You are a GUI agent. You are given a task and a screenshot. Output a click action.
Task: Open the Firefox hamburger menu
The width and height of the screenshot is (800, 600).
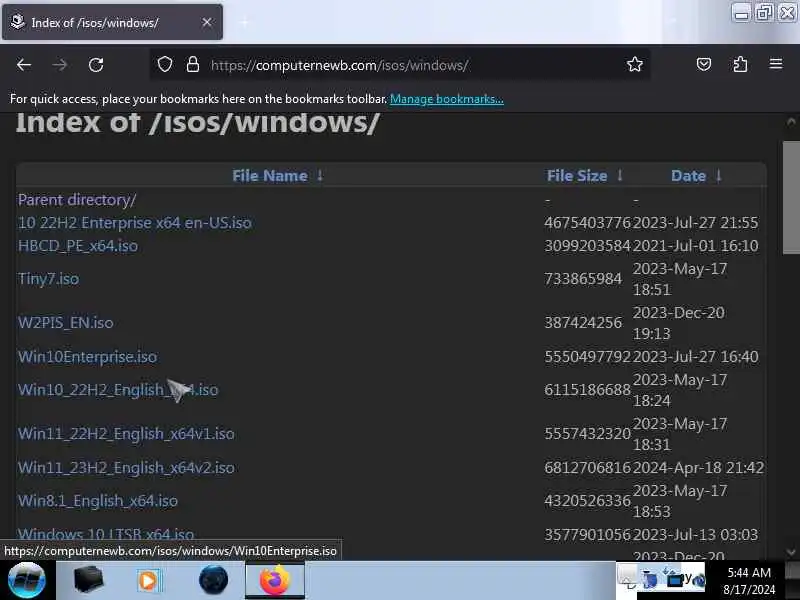click(776, 64)
